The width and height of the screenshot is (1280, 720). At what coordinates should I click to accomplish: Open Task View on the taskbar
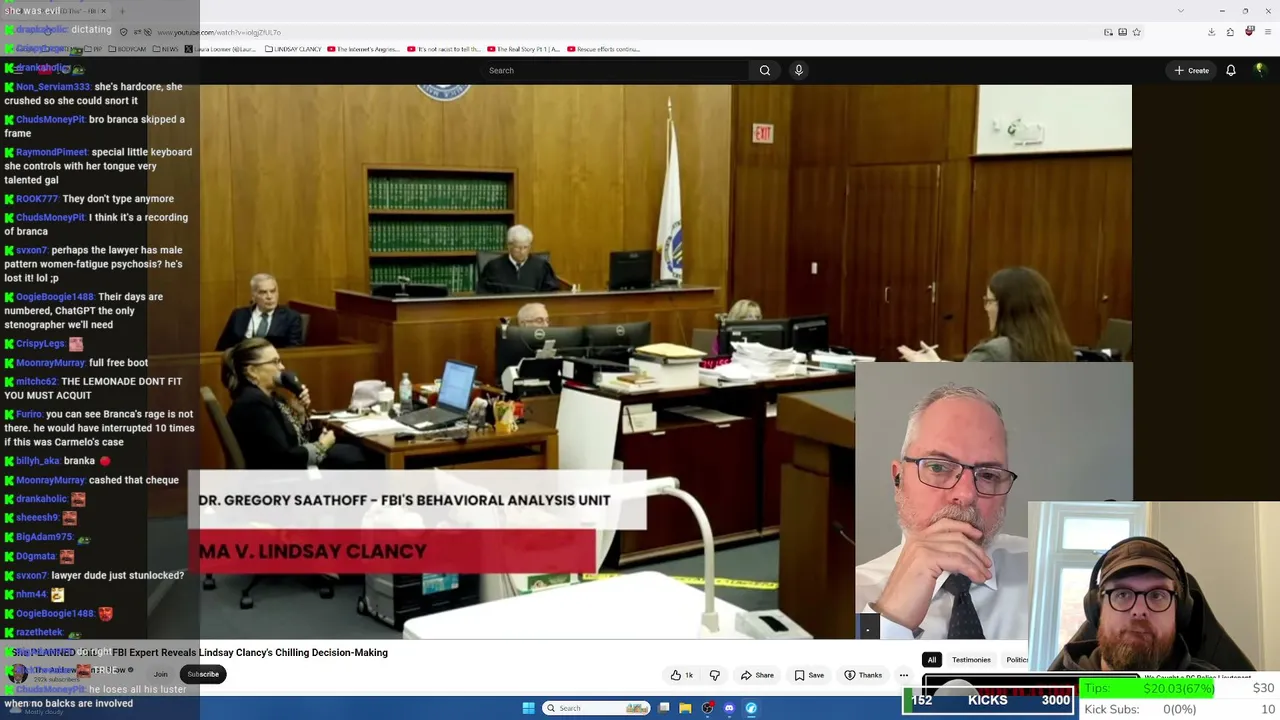[x=664, y=708]
